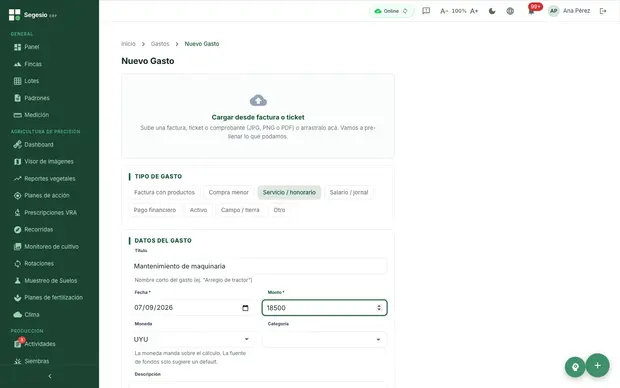The image size is (620, 388).
Task: Click Cargar desde factura o ticket area
Action: (258, 116)
